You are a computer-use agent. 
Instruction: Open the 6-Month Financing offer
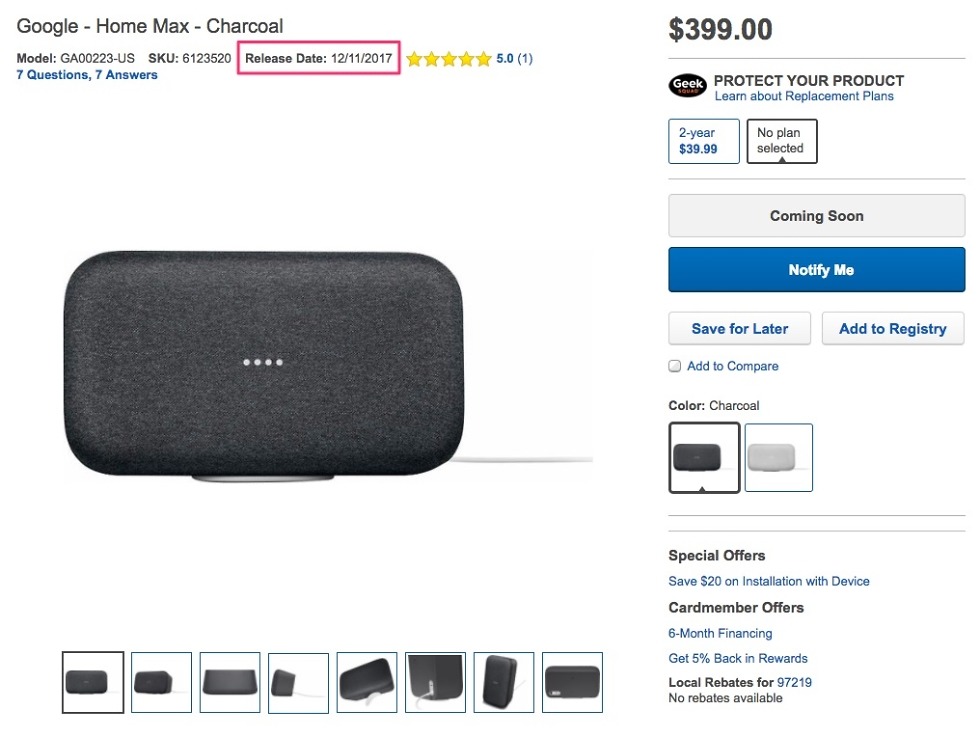pos(720,633)
